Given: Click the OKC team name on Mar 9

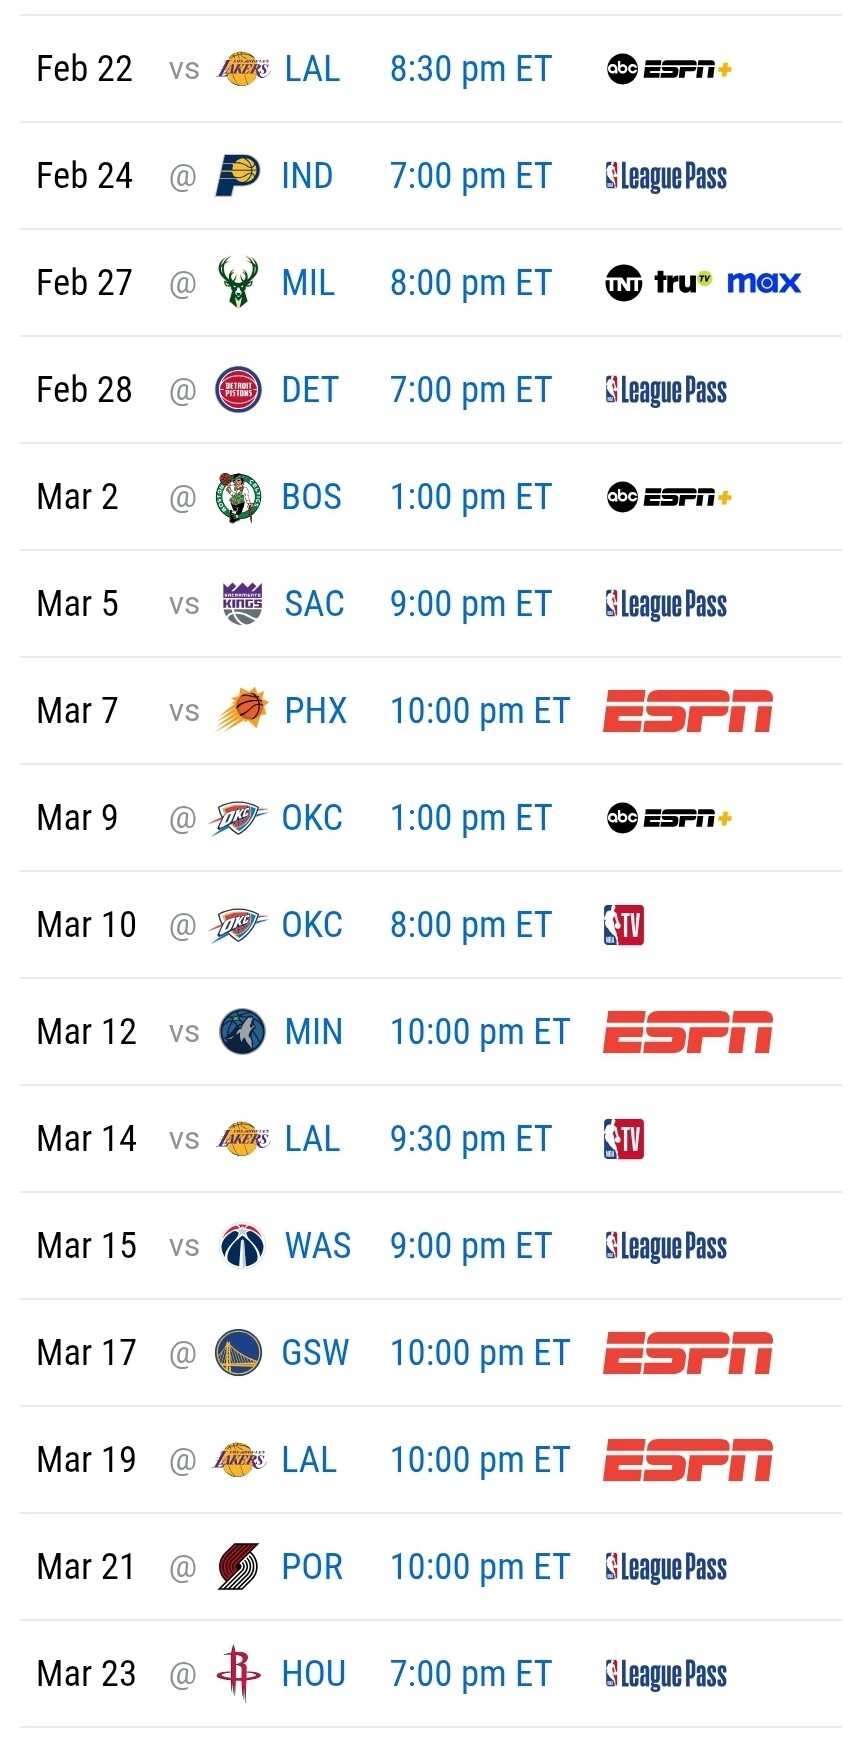Looking at the screenshot, I should [x=312, y=818].
